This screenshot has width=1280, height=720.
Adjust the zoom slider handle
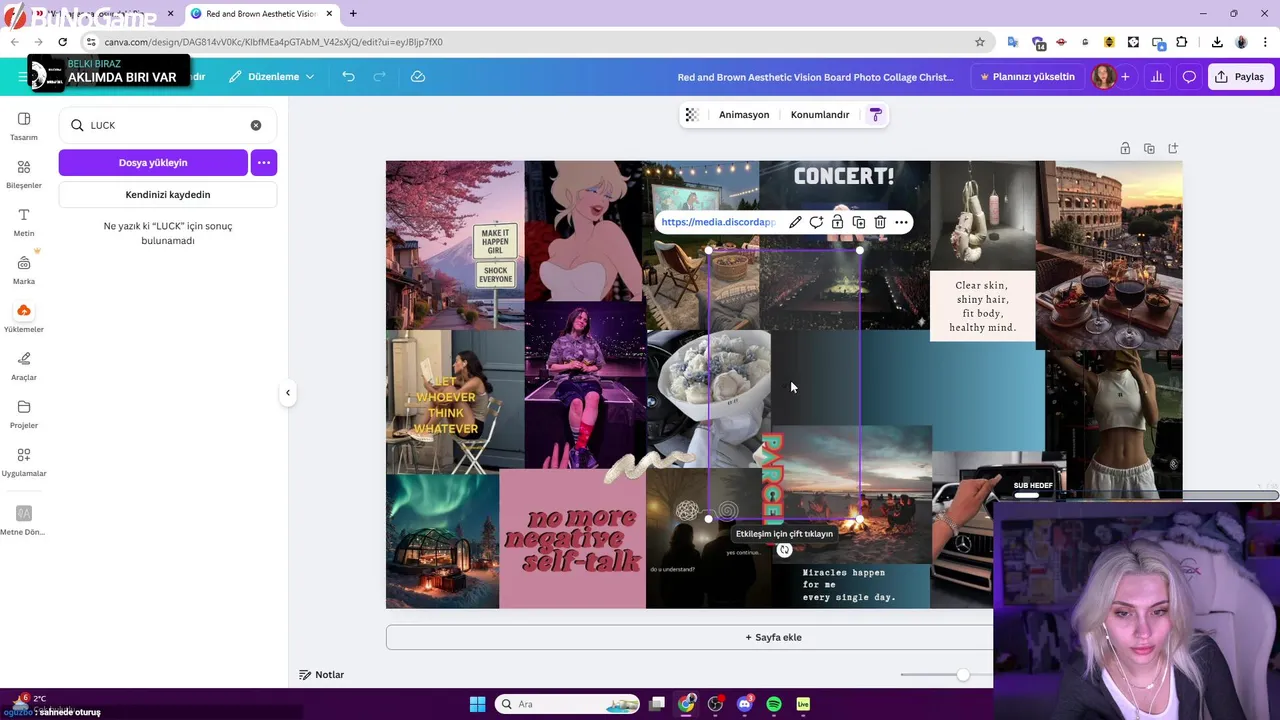(x=963, y=675)
